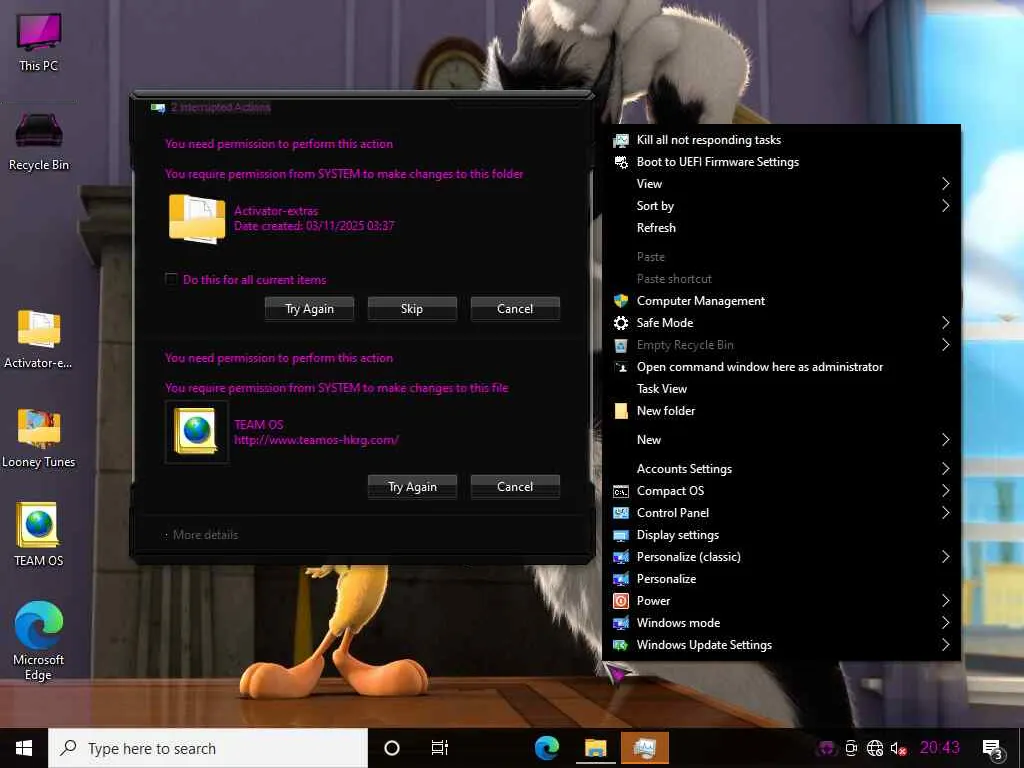1024x768 pixels.
Task: Click the Boot to UEFI gear icon
Action: [x=621, y=162]
